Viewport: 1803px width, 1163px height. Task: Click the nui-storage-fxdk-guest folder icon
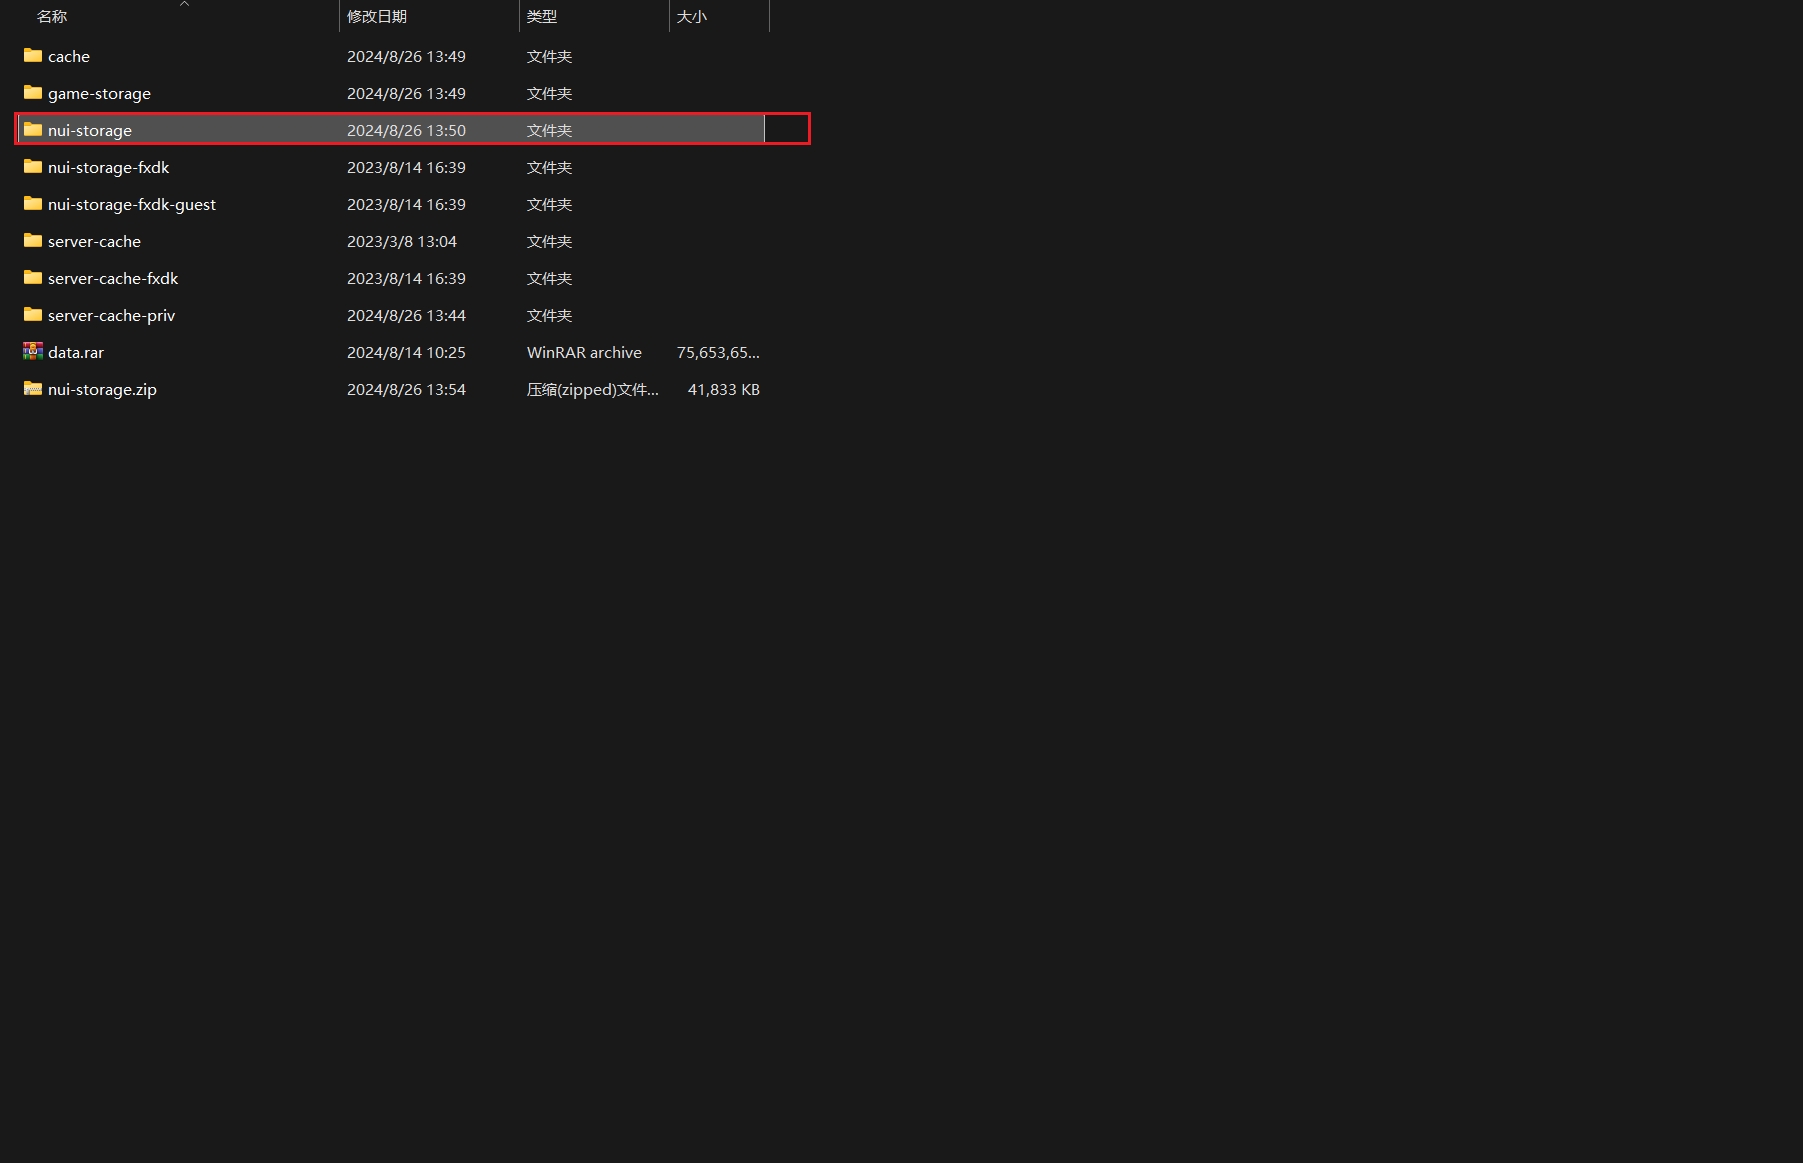[33, 204]
